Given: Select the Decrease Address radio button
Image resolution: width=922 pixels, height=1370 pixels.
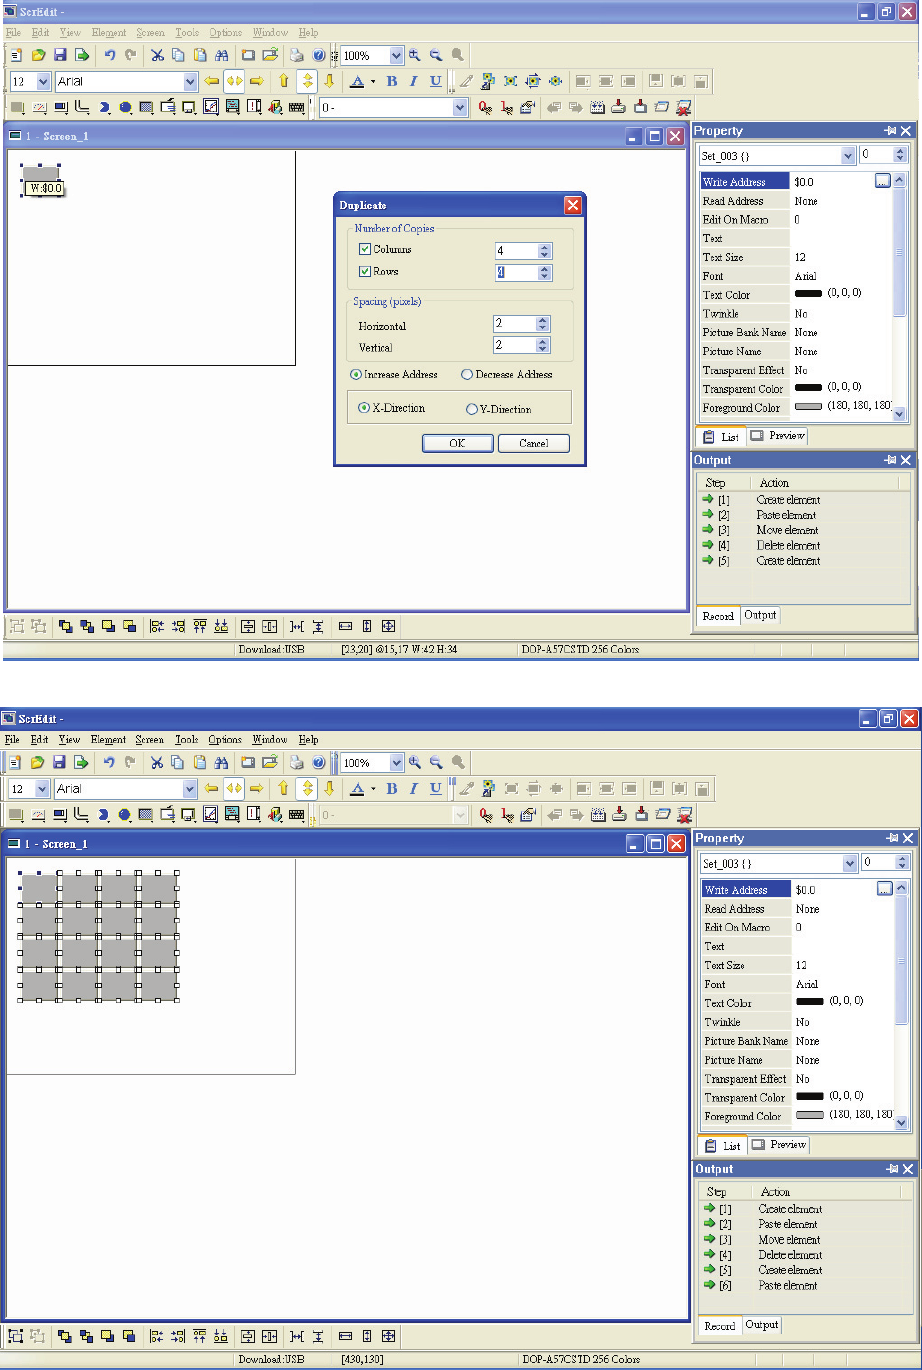Looking at the screenshot, I should click(x=467, y=375).
